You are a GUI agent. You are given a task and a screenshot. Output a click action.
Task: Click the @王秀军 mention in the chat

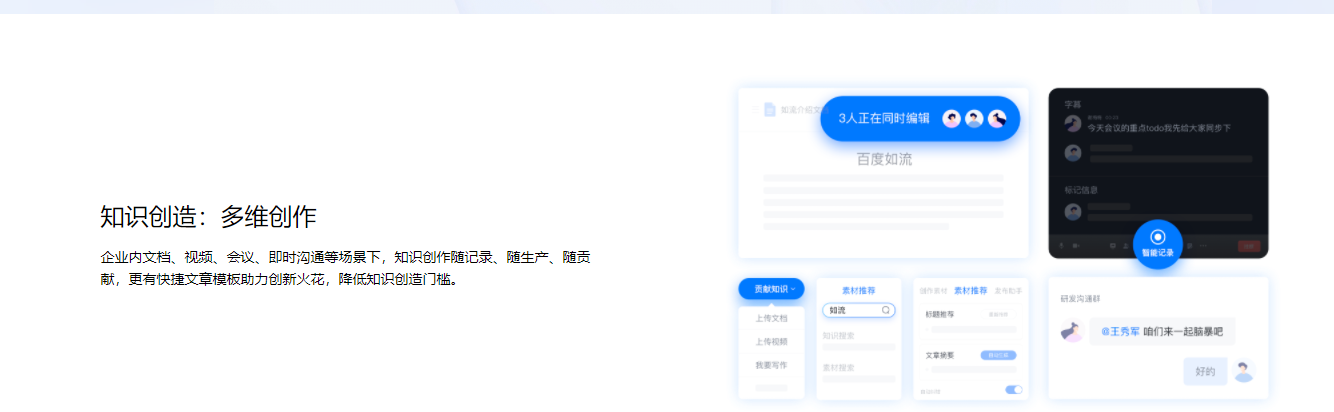pos(1120,331)
